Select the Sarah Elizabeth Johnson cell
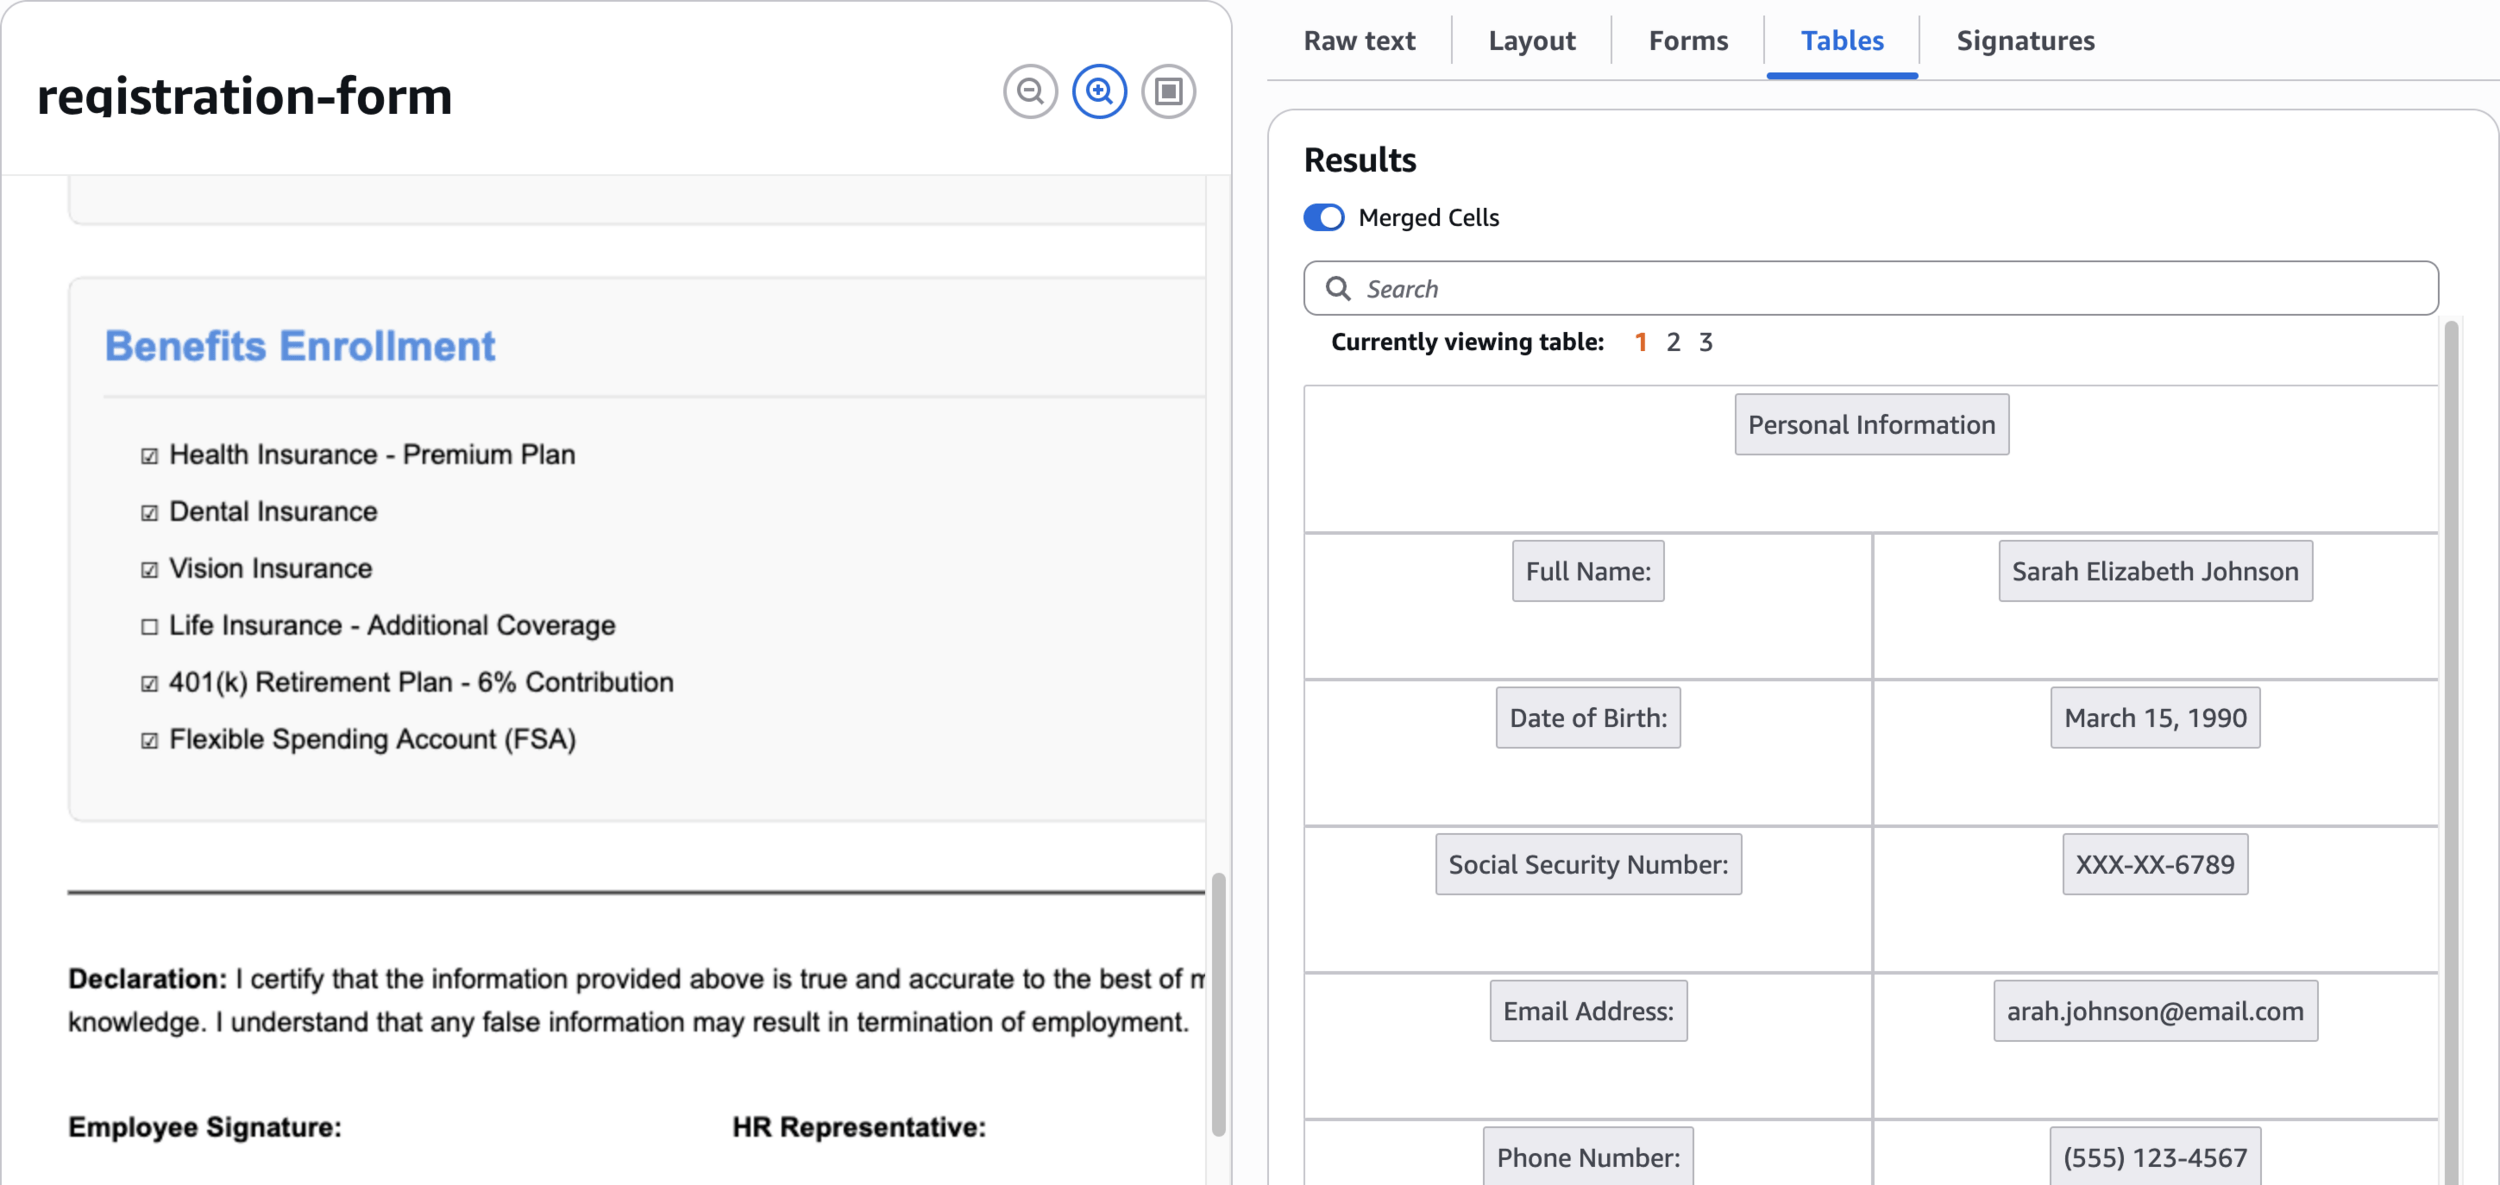The image size is (2500, 1185). pyautogui.click(x=2155, y=572)
